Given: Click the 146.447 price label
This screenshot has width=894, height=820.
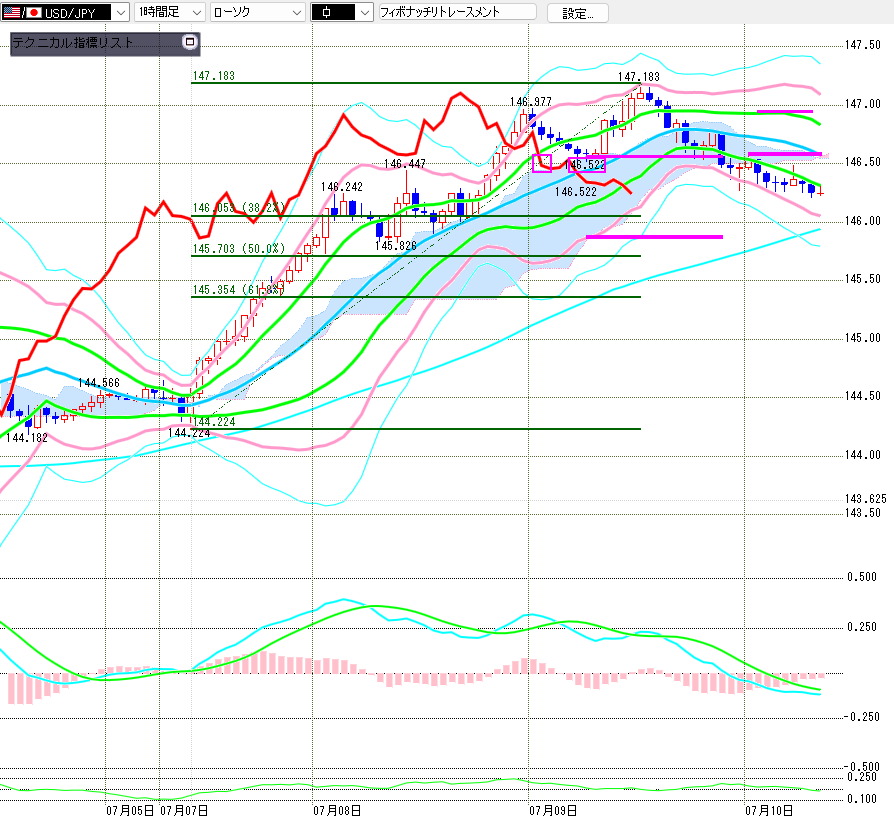Looking at the screenshot, I should [x=404, y=164].
